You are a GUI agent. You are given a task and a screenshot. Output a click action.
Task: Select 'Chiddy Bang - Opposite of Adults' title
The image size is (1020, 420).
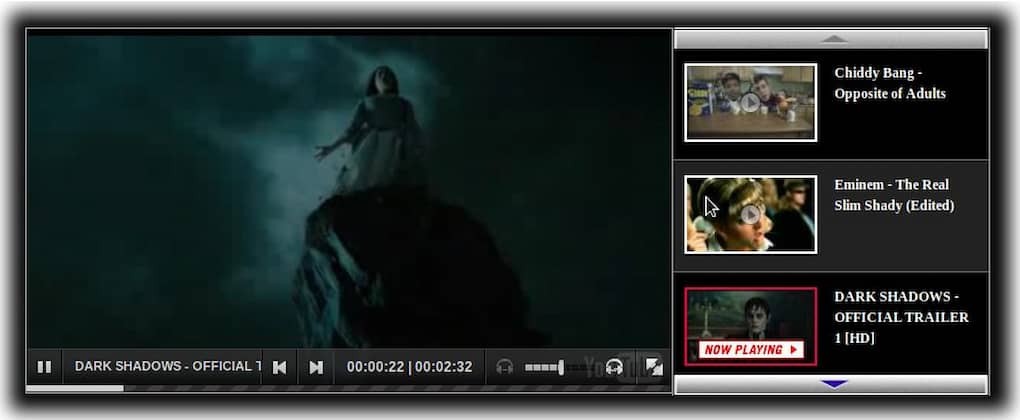point(890,83)
